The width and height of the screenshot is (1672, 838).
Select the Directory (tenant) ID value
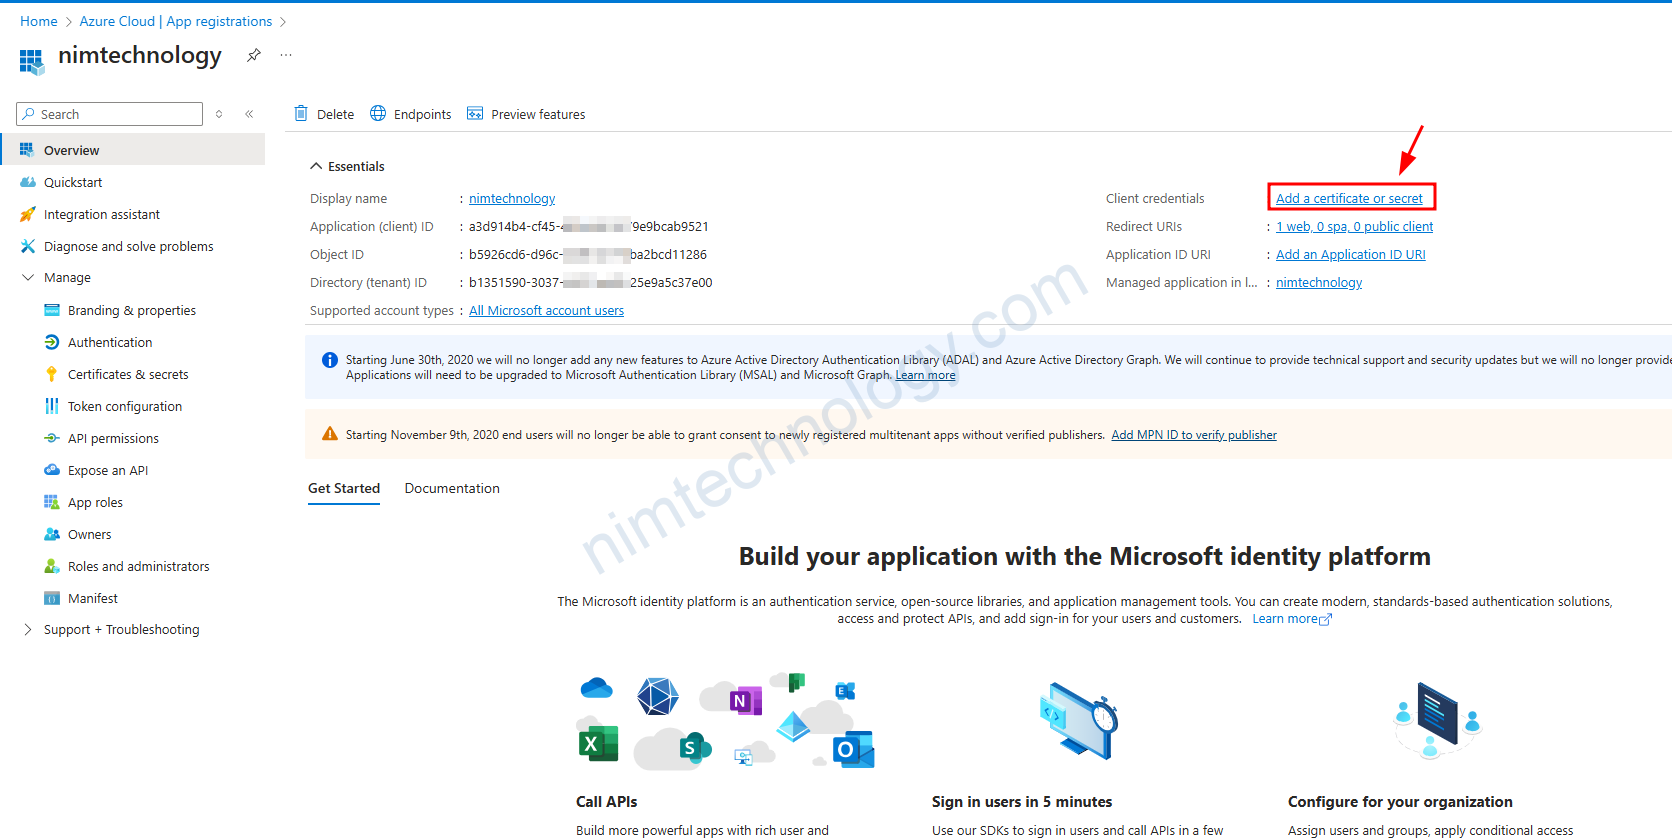pos(591,282)
